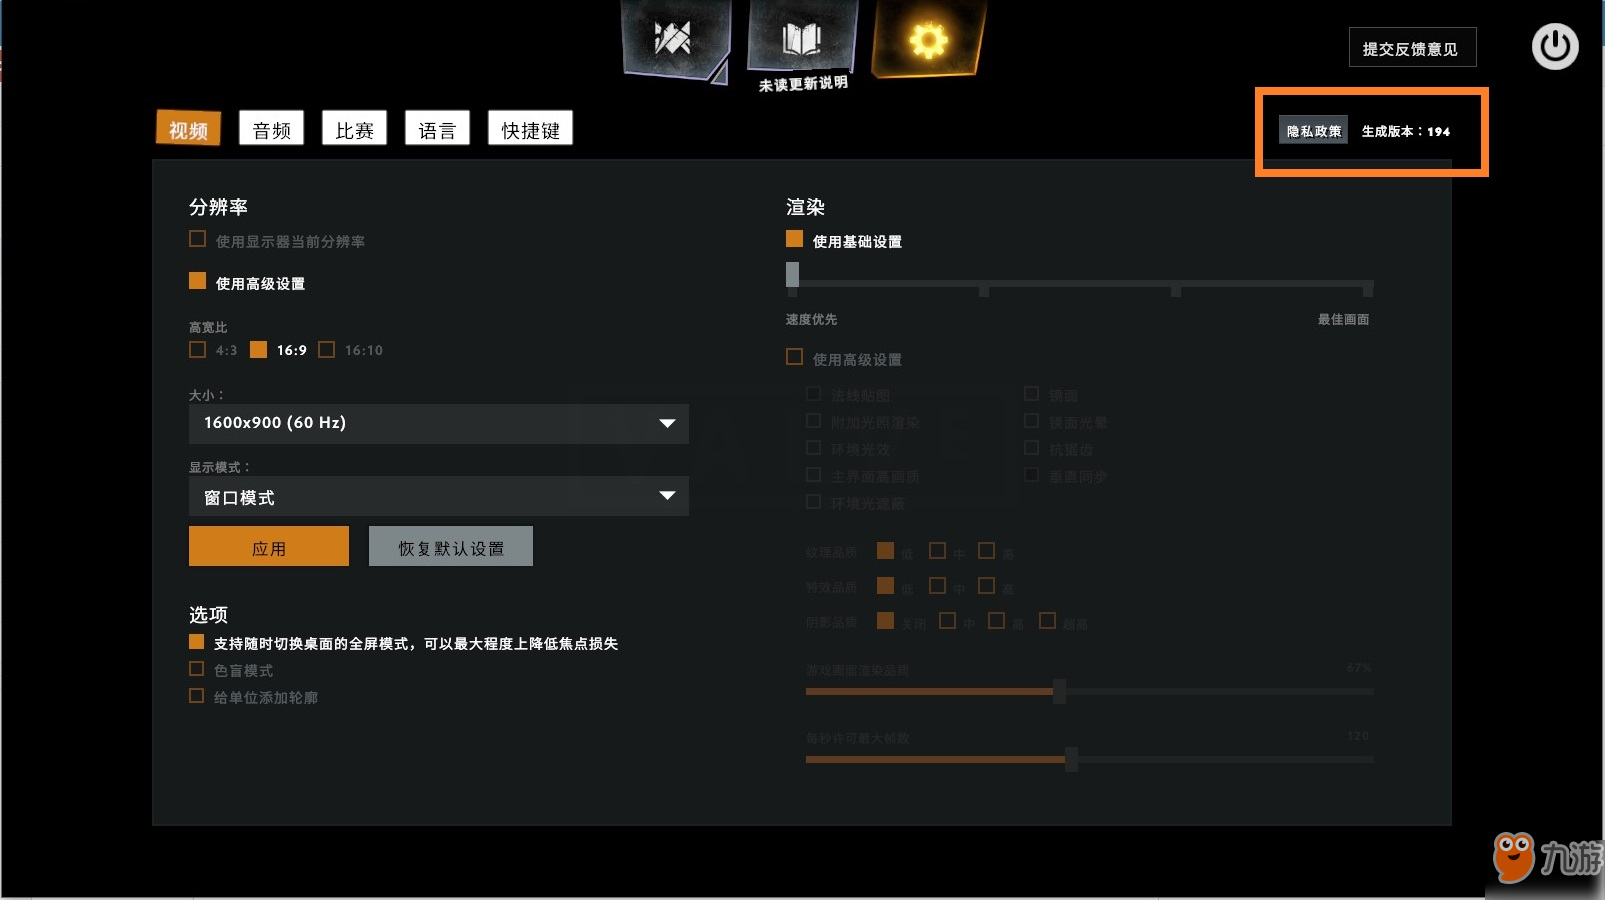
Task: Open the 窗口模式 display mode dropdown
Action: (439, 496)
